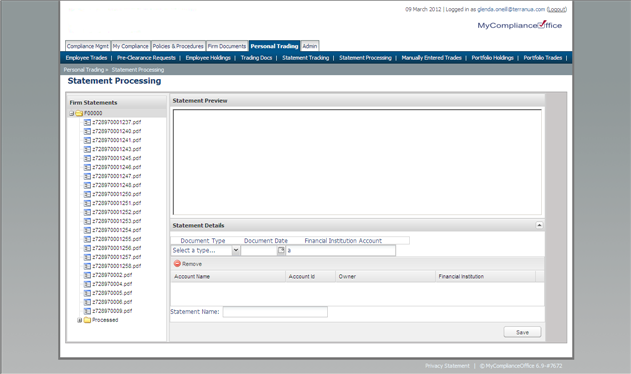Screen dimensions: 631x374
Task: Click the Account Name column header
Action: pyautogui.click(x=228, y=277)
